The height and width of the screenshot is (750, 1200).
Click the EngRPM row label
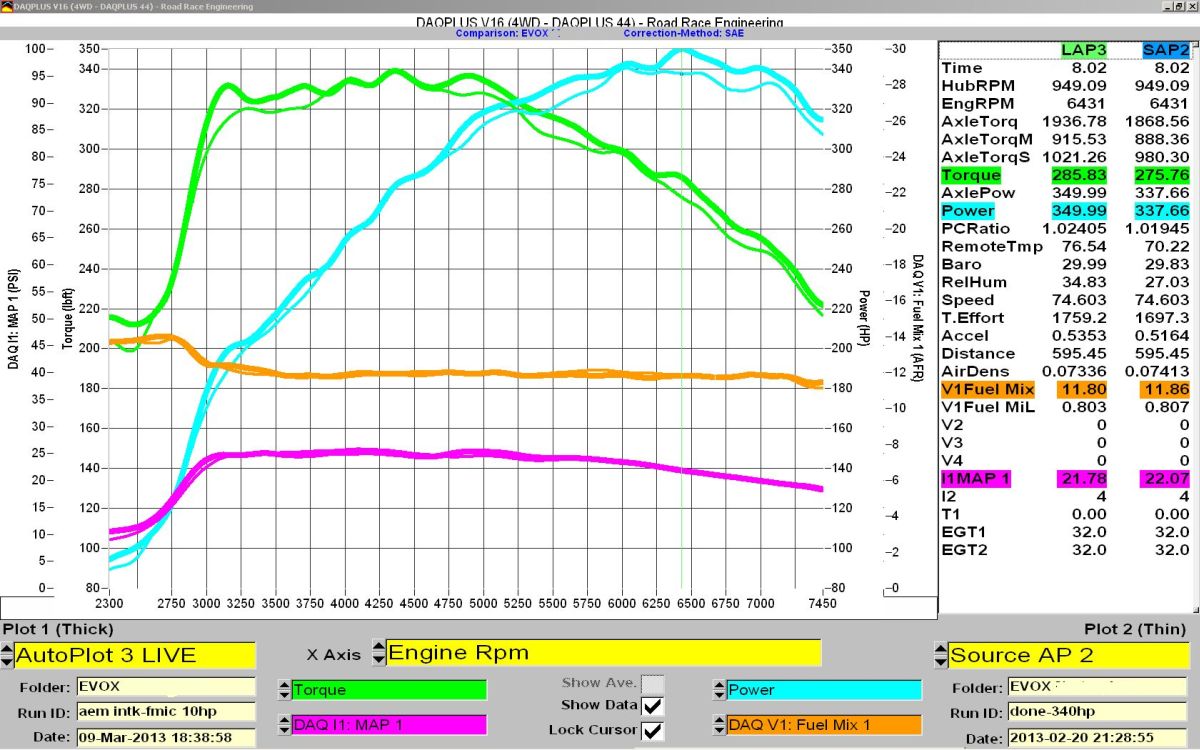978,104
